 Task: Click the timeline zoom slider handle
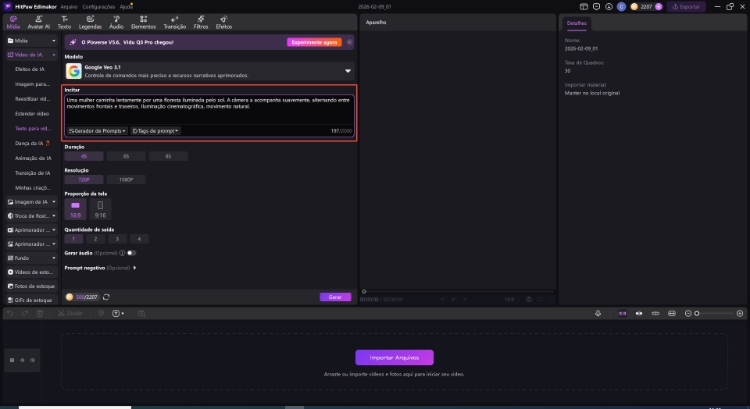pyautogui.click(x=697, y=313)
